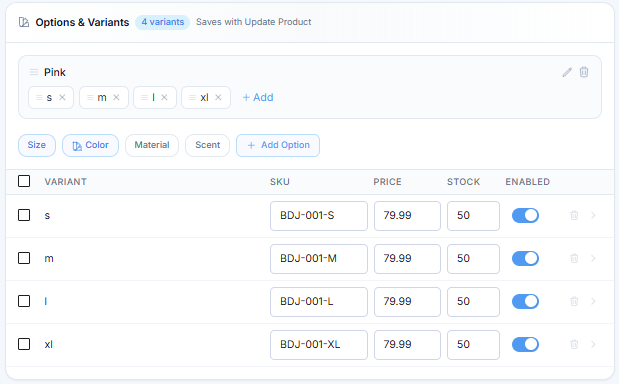
Task: Edit SKU field BDJ-001-M
Action: tap(319, 259)
